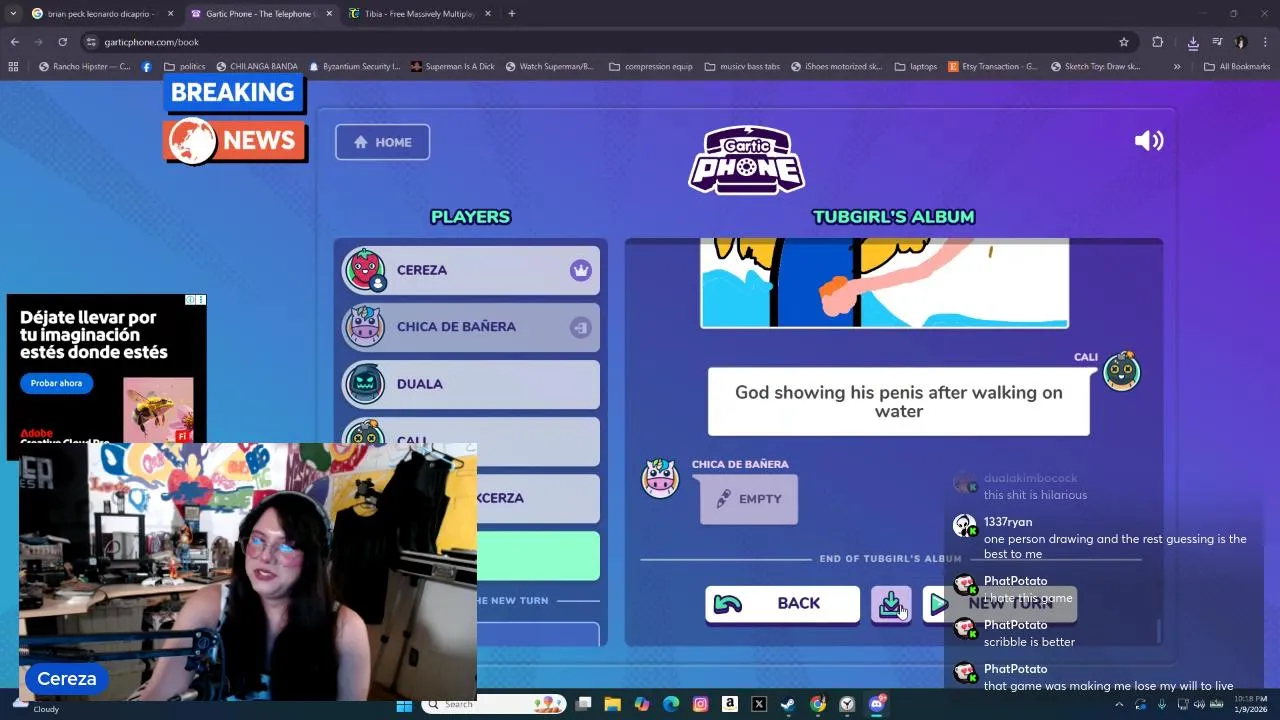This screenshot has width=1280, height=720.
Task: Open the tab search dropdown arrow
Action: coord(12,14)
